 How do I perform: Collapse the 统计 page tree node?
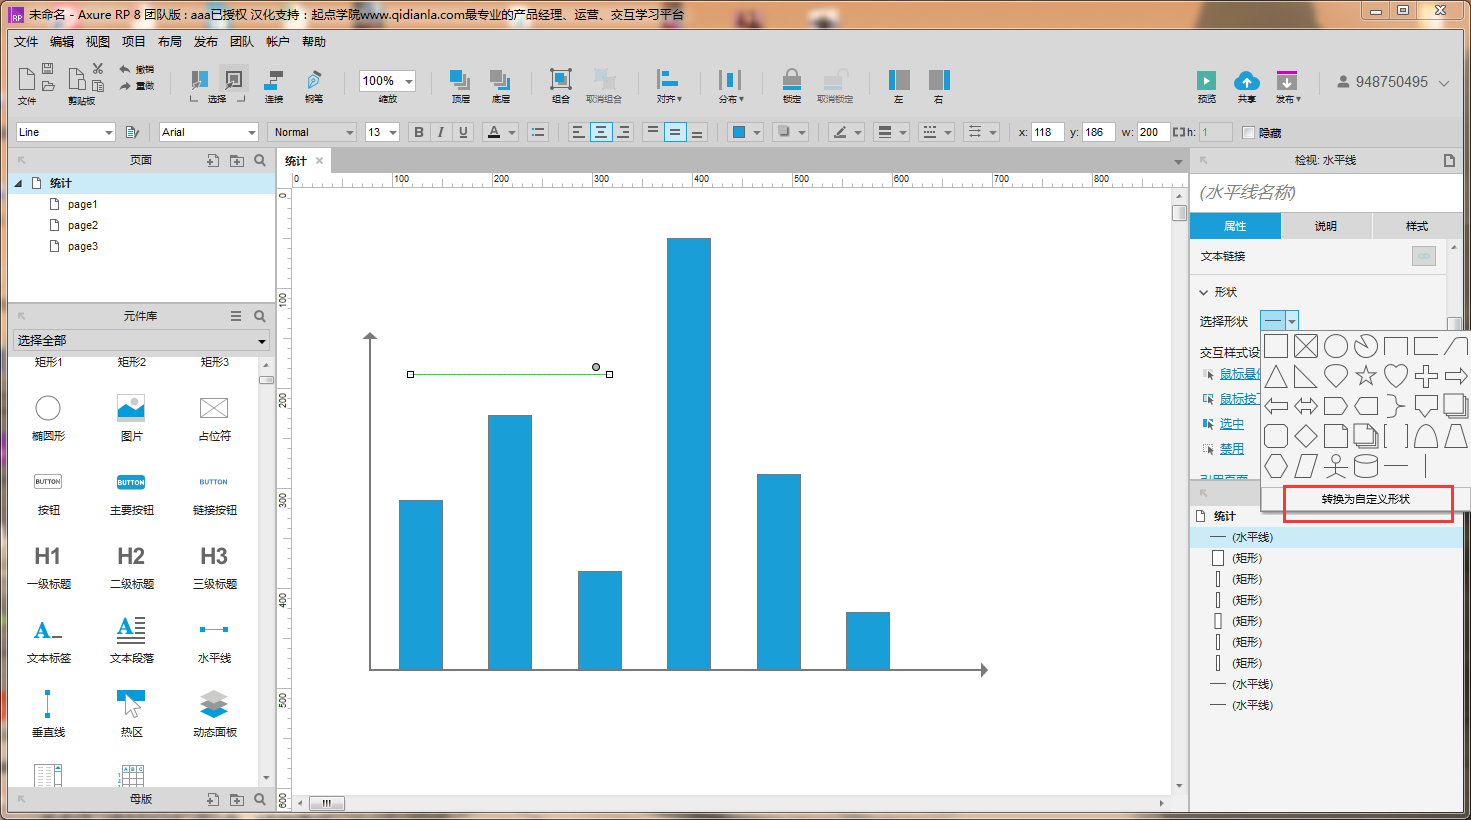pyautogui.click(x=18, y=183)
